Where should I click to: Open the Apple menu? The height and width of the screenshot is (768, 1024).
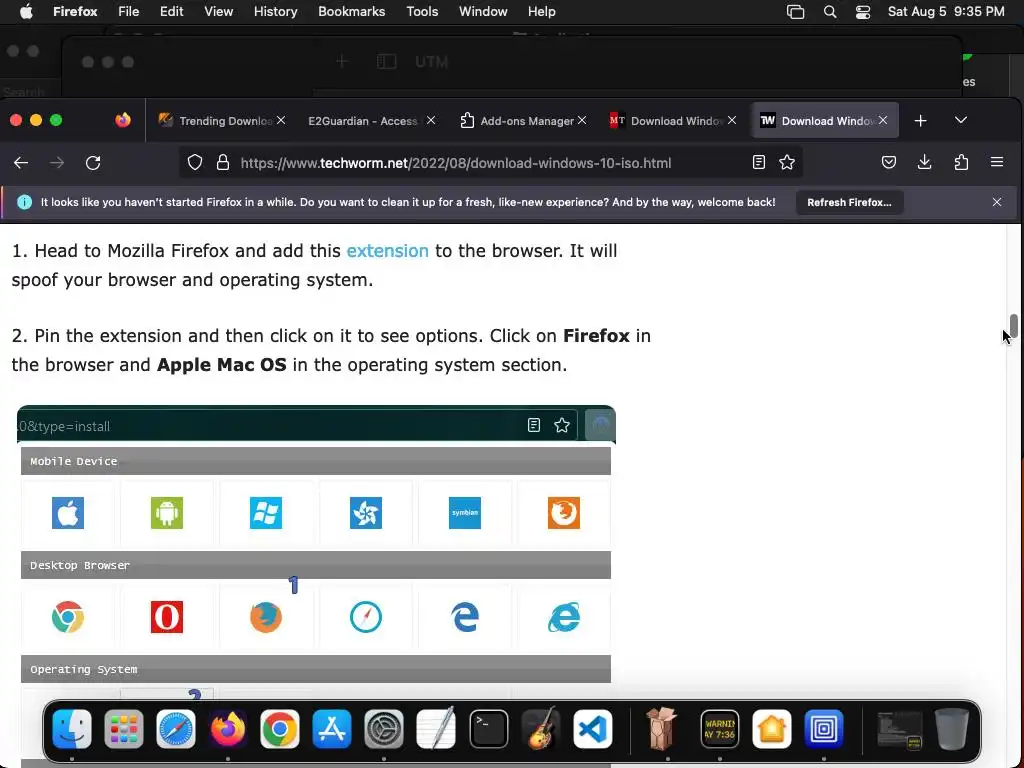tap(26, 12)
